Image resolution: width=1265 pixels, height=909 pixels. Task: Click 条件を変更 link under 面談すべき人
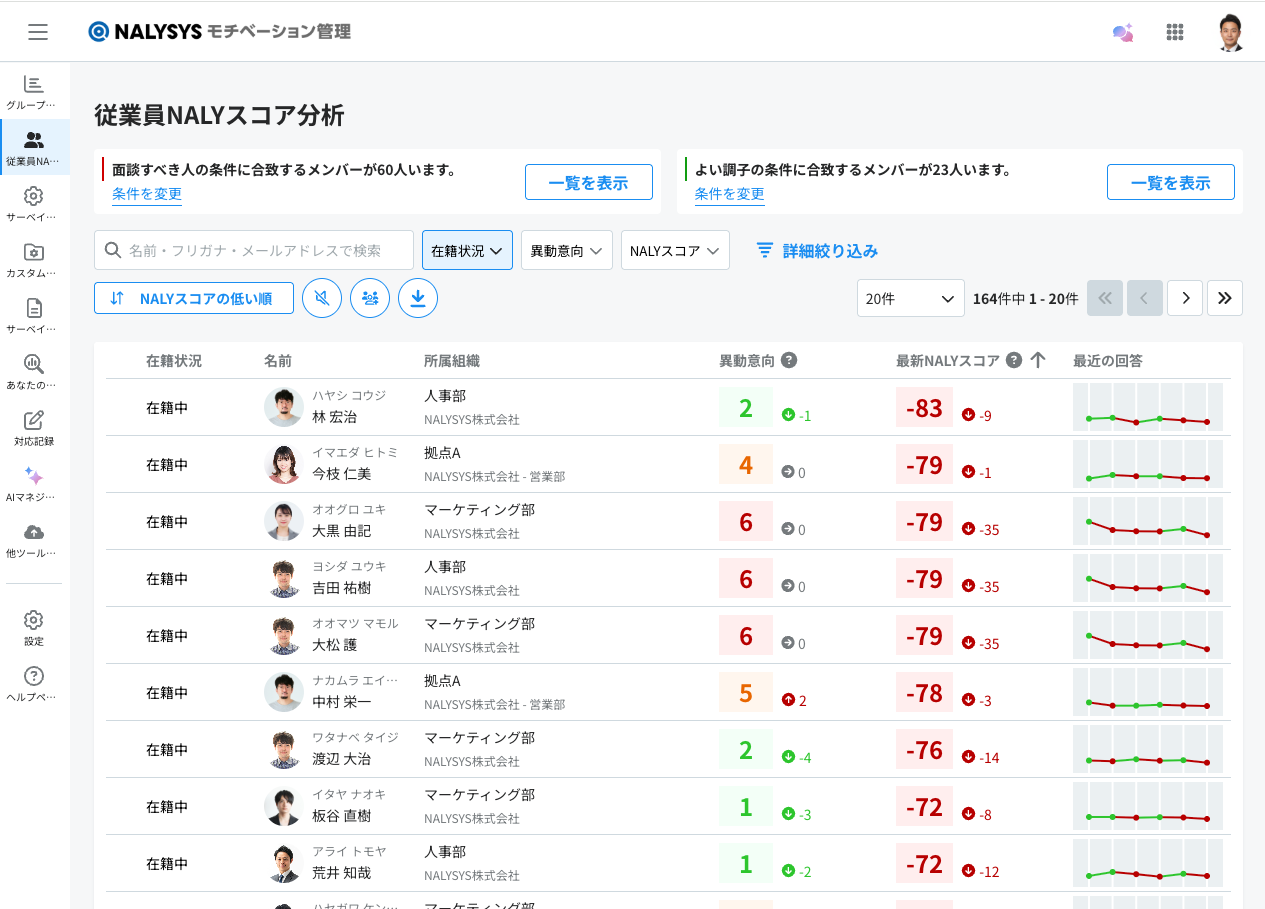147,194
